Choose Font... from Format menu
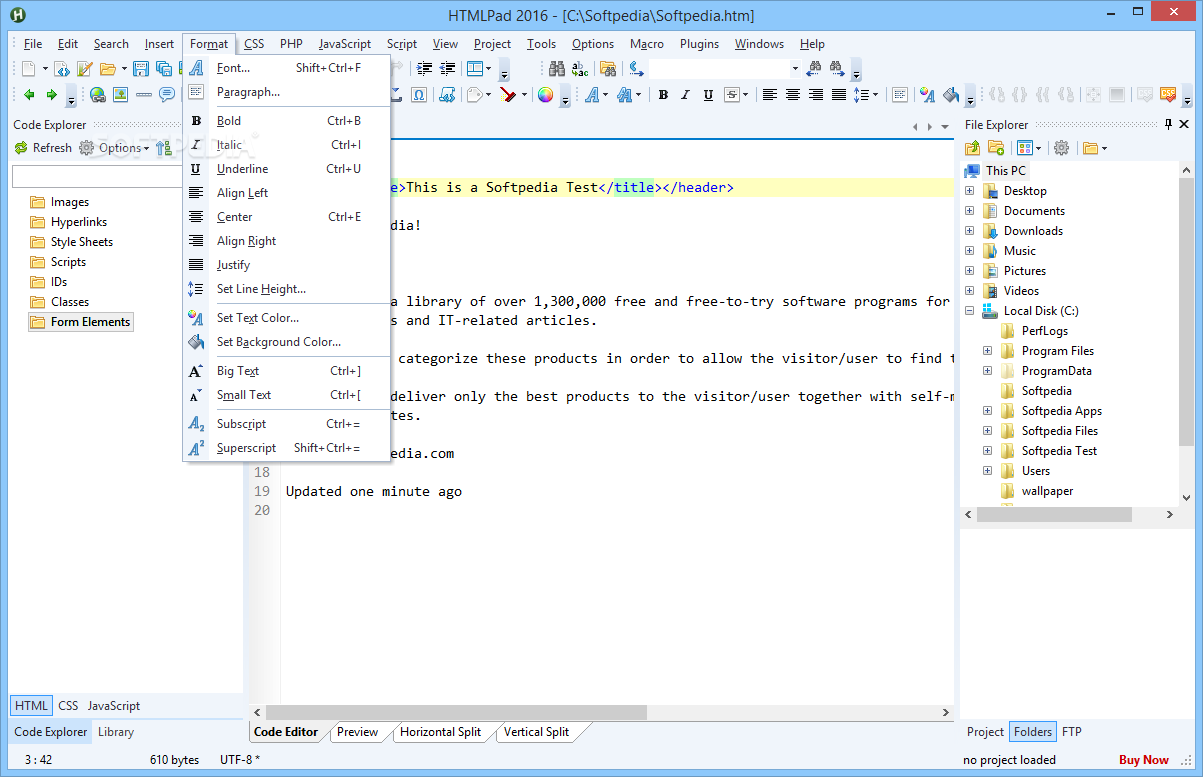 [x=286, y=68]
